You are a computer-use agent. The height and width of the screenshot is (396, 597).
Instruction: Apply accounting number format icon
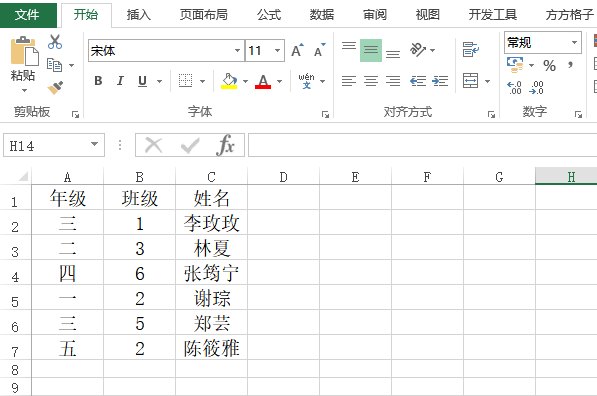click(515, 65)
